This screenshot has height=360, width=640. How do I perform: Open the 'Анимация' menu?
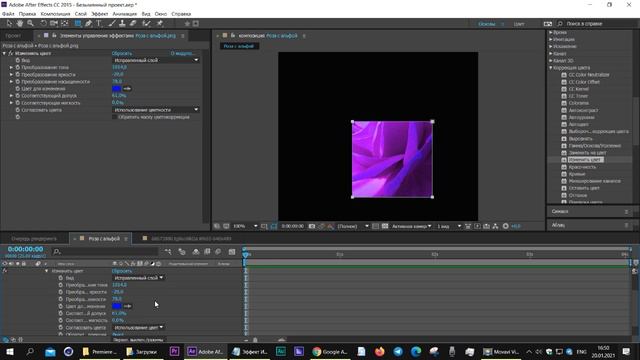(124, 14)
